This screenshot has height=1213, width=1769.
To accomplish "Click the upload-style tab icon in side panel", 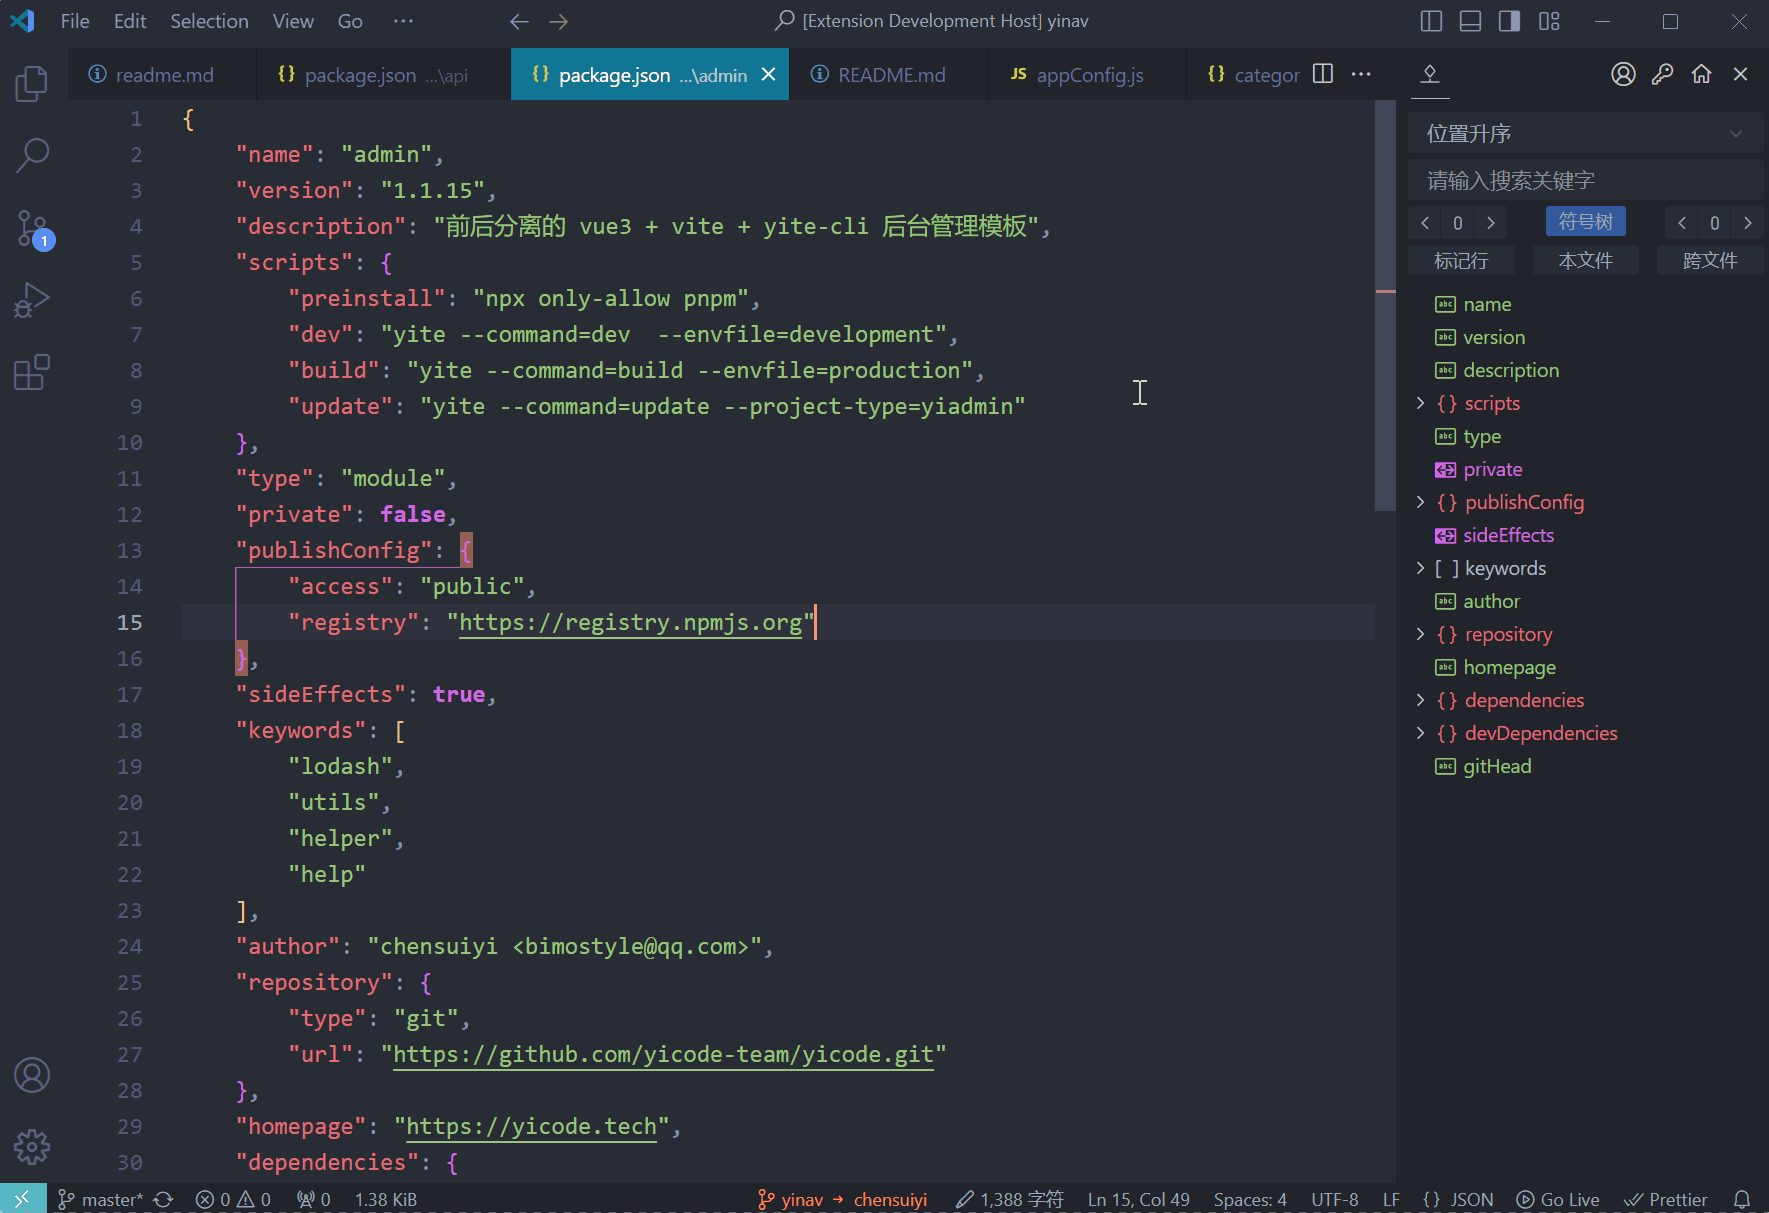I will [x=1430, y=74].
